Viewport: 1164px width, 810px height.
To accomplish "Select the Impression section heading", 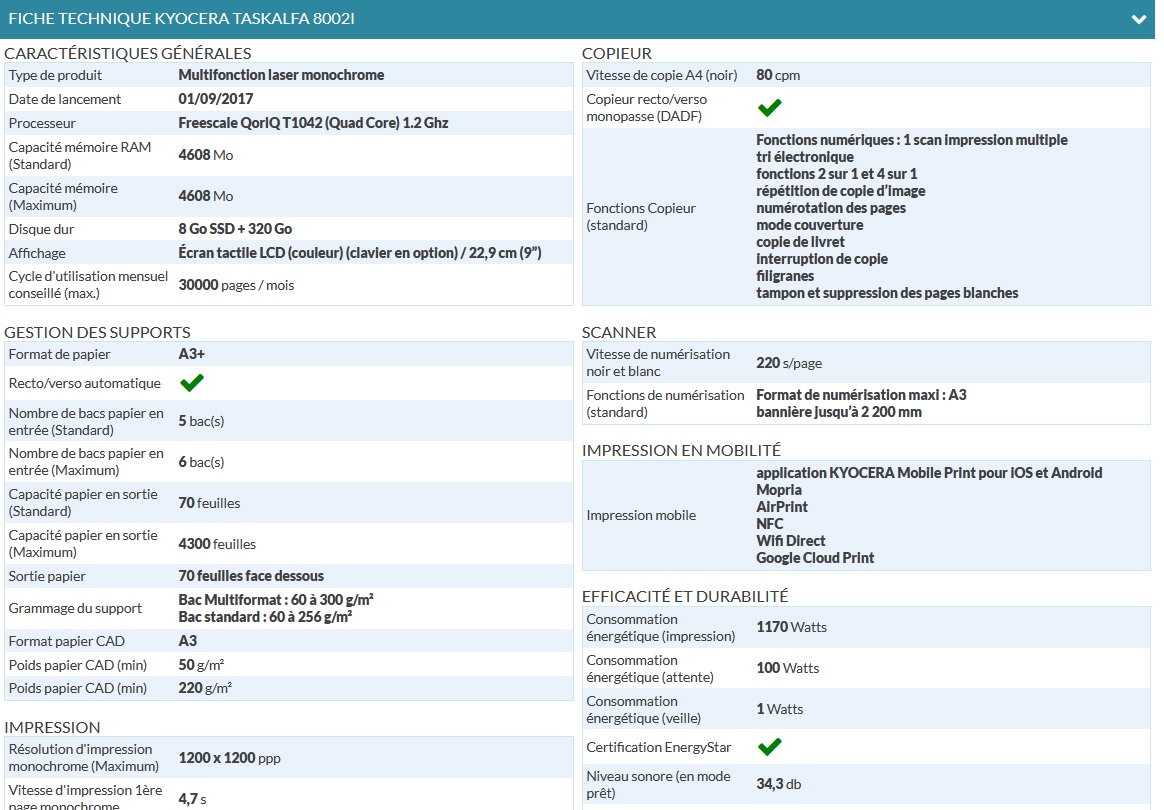I will point(52,728).
